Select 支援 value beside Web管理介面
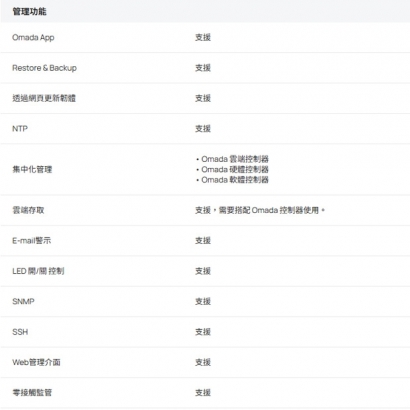Image resolution: width=410 pixels, height=410 pixels. [x=203, y=362]
